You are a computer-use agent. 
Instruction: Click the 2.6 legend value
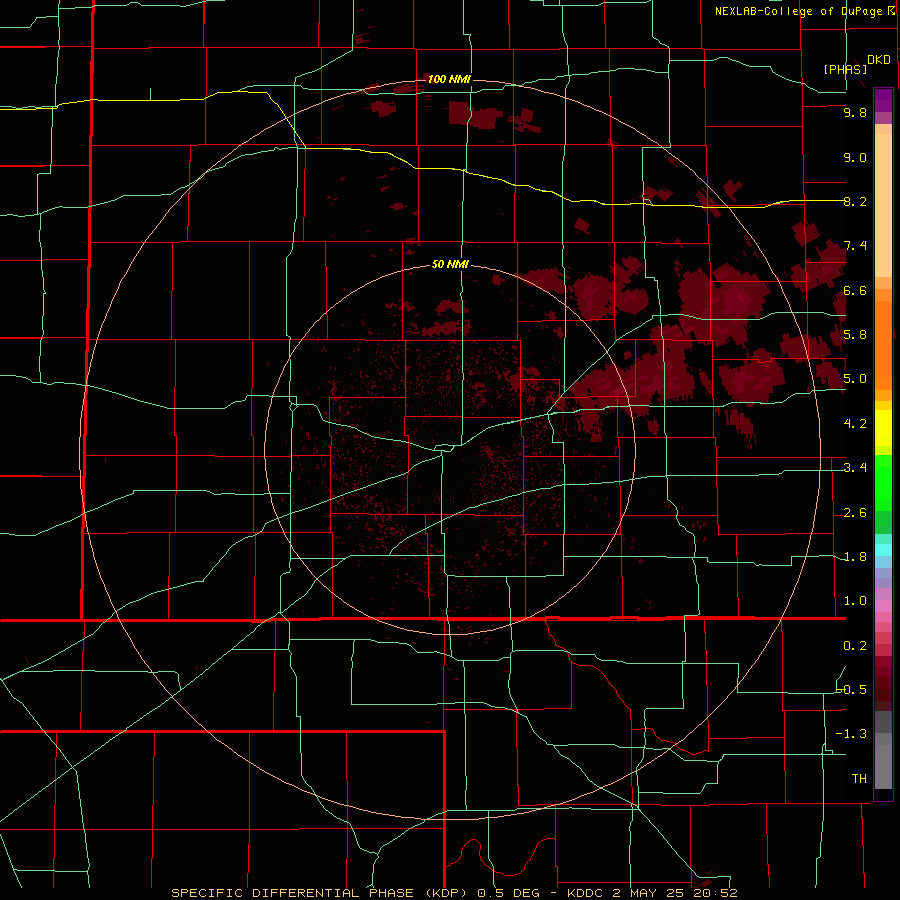point(855,513)
